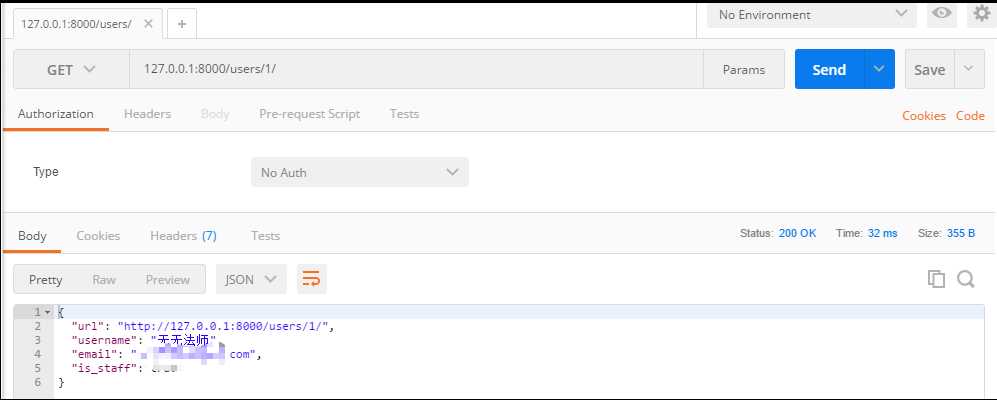
Task: Collapse the JSON fold arrow on line 1
Action: [47, 313]
